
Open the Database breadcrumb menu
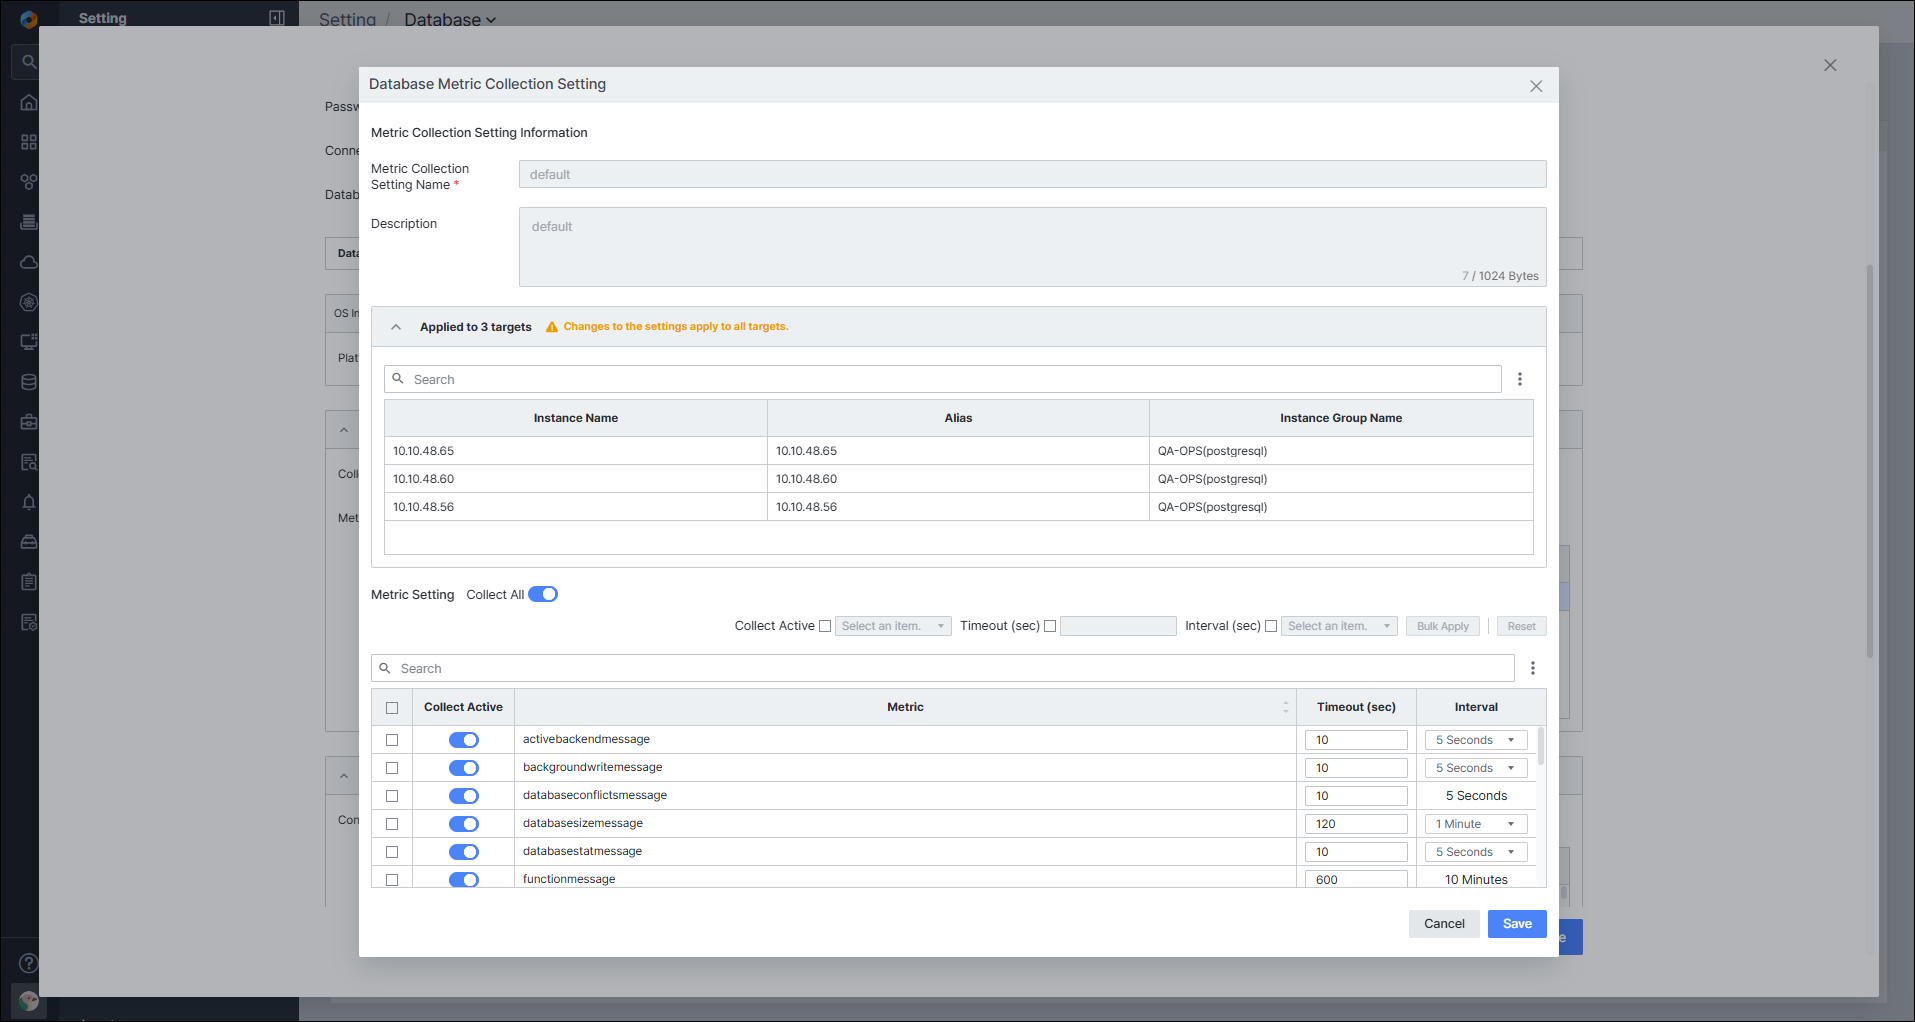(x=450, y=19)
